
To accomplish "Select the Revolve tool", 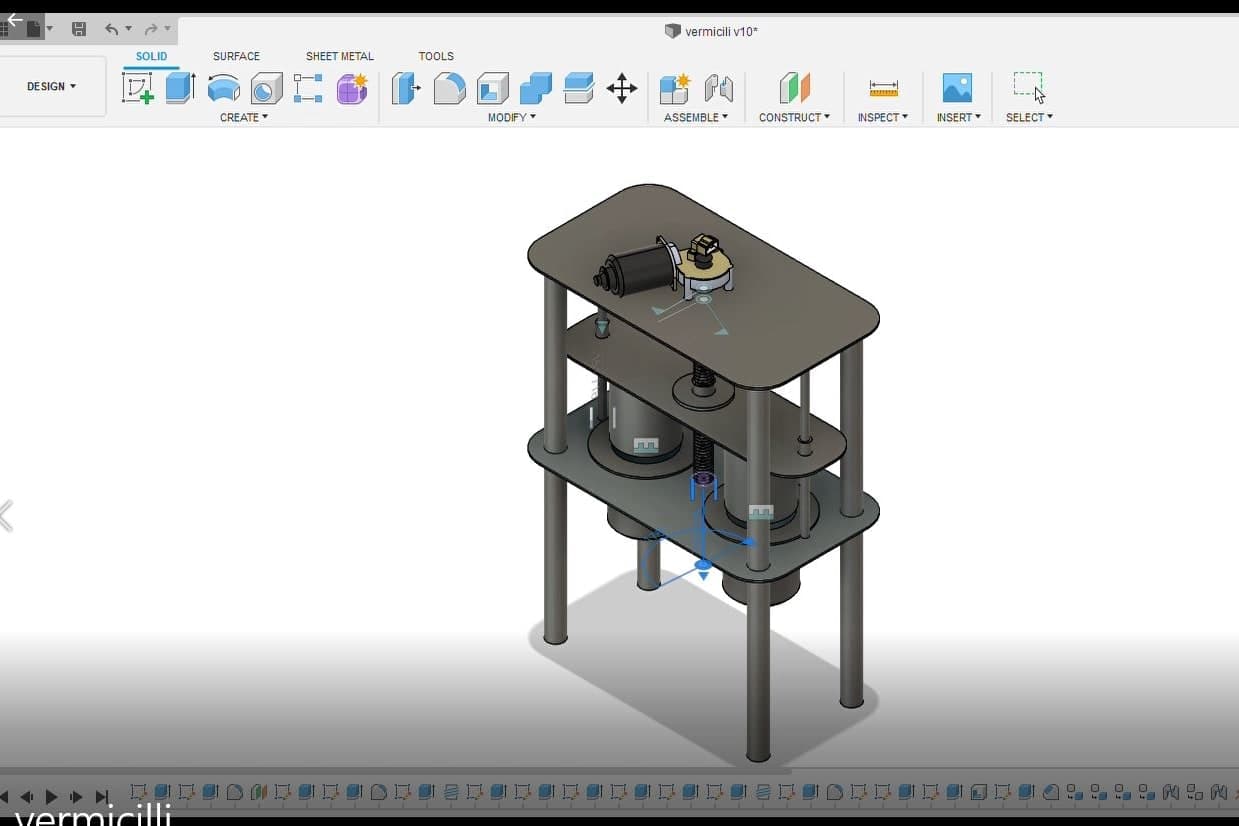I will (223, 88).
